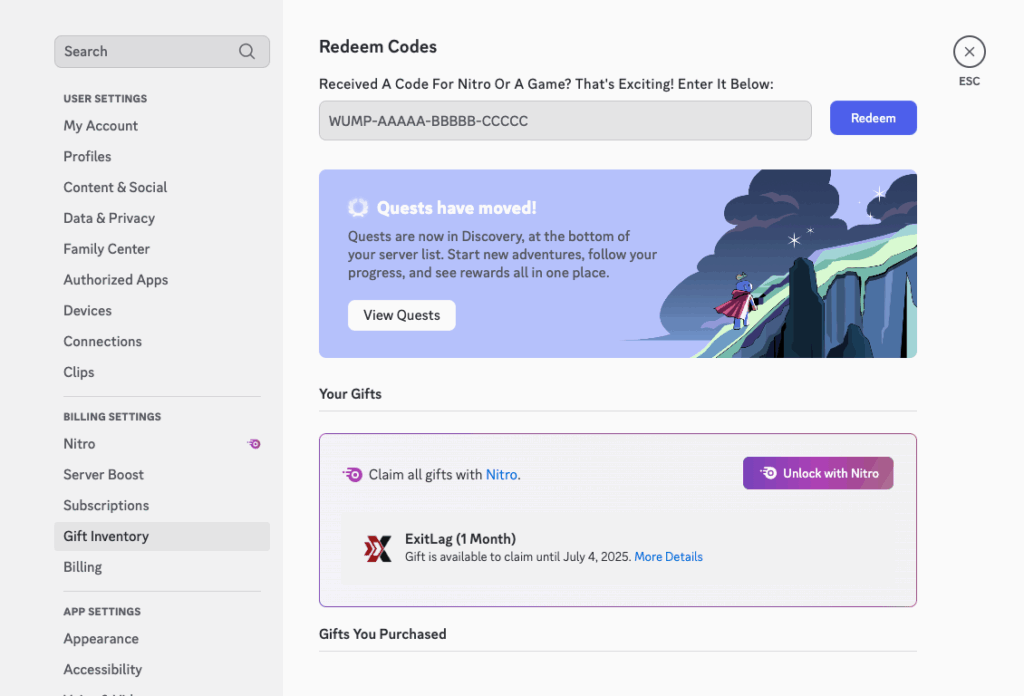Click the Gifts You Purchased heading

(383, 634)
